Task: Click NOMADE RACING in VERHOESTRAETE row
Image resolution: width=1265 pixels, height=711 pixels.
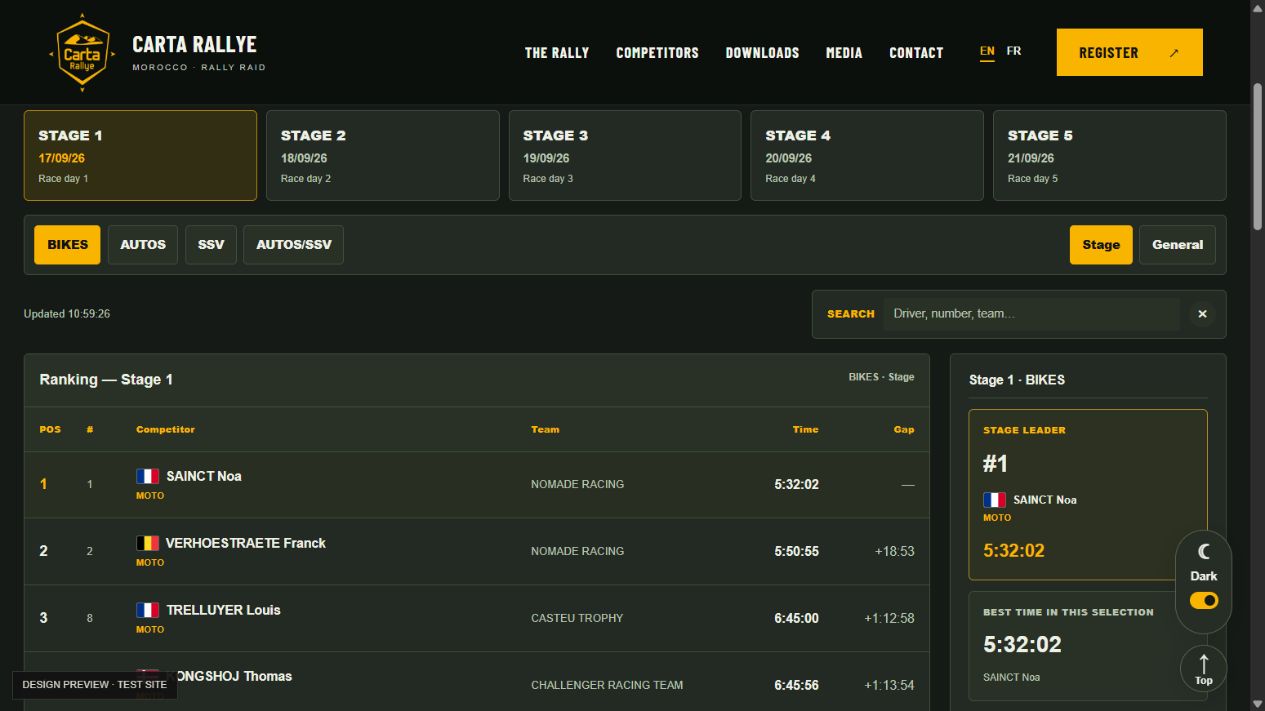Action: tap(577, 551)
